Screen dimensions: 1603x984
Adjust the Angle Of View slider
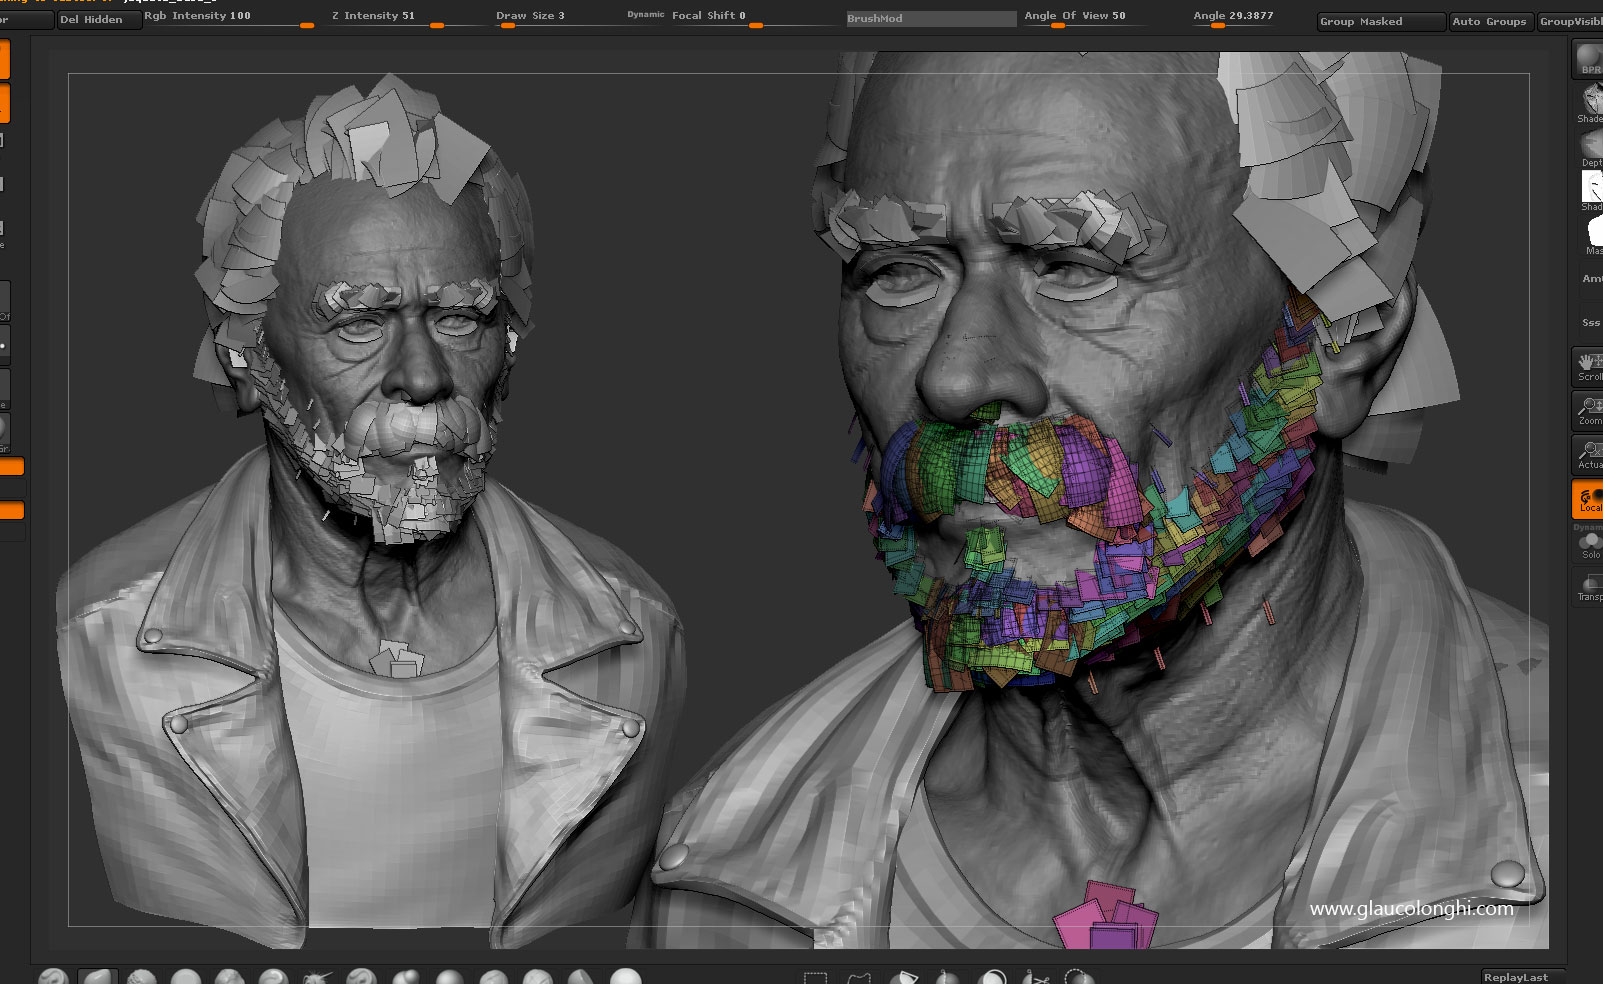1084,18
